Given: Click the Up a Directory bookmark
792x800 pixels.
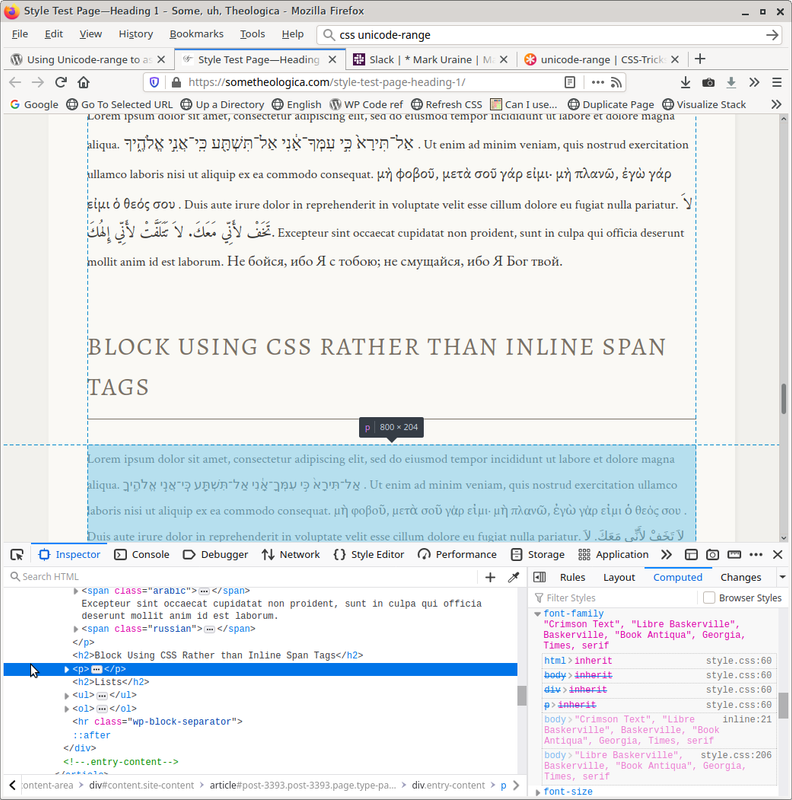Looking at the screenshot, I should [x=222, y=105].
